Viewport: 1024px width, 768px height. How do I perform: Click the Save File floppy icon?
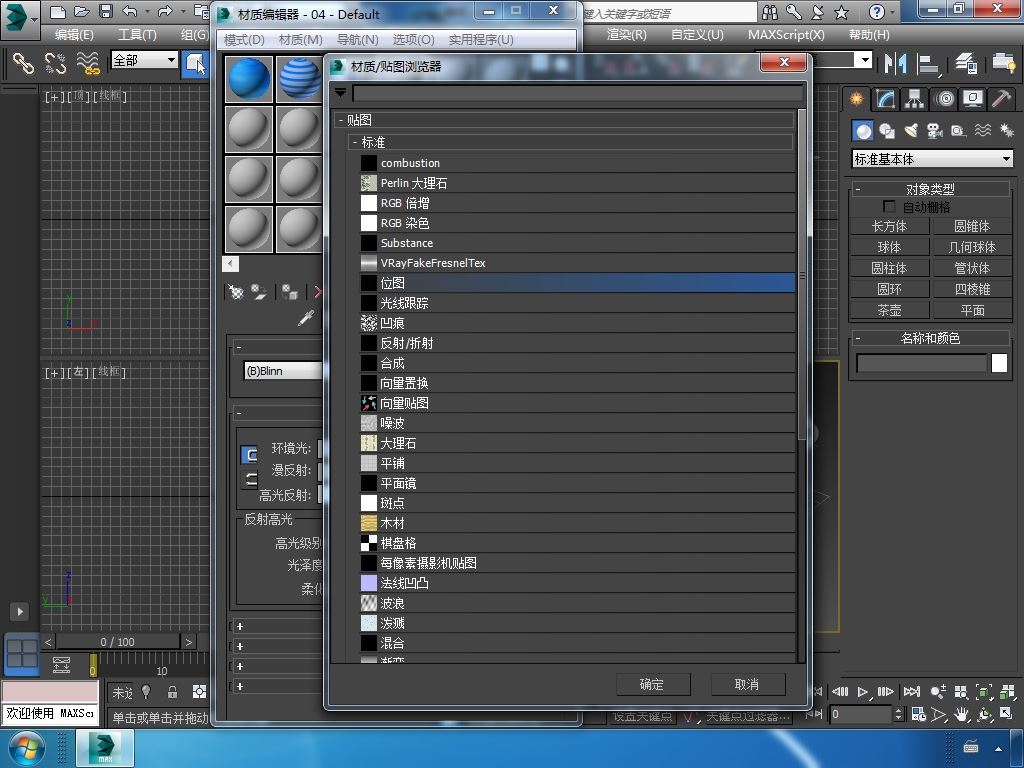click(106, 11)
